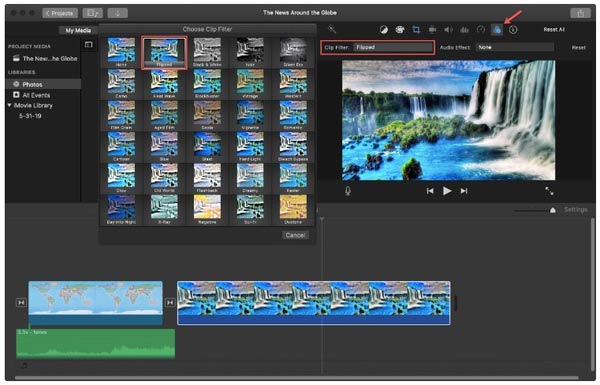Screen dimensions: 600x385
Task: Open the noise reduction and equalizer tool
Action: pyautogui.click(x=465, y=29)
